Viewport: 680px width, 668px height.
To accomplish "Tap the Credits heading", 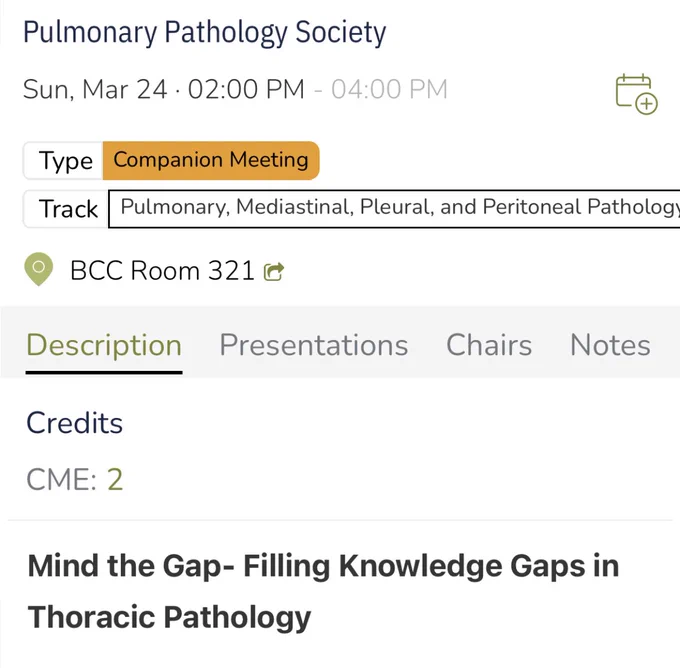I will (x=75, y=422).
